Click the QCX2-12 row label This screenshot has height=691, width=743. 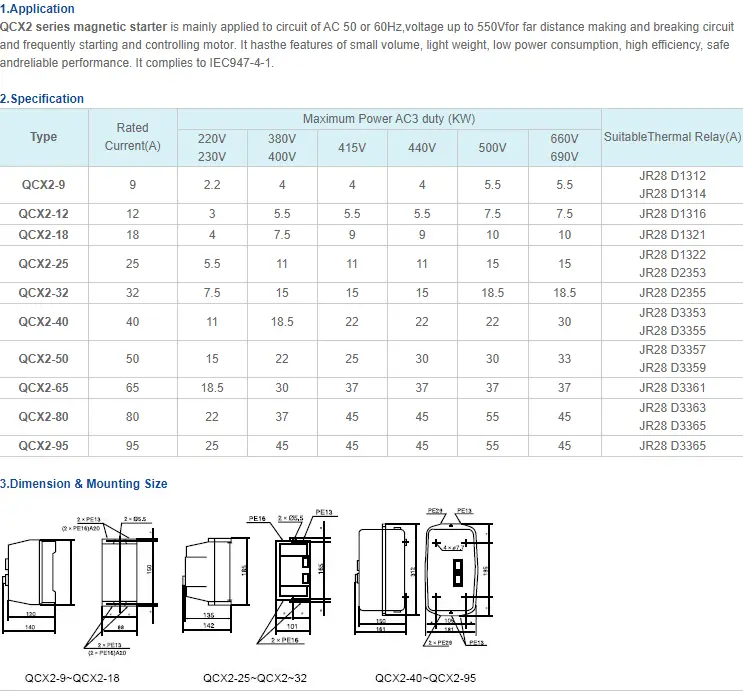tap(44, 214)
